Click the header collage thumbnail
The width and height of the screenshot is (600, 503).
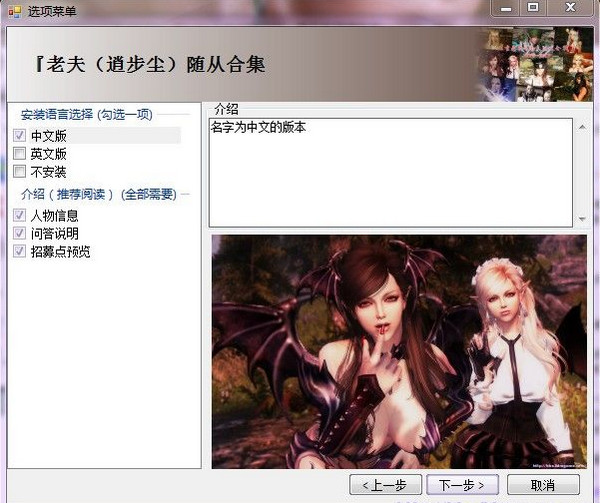(x=535, y=64)
